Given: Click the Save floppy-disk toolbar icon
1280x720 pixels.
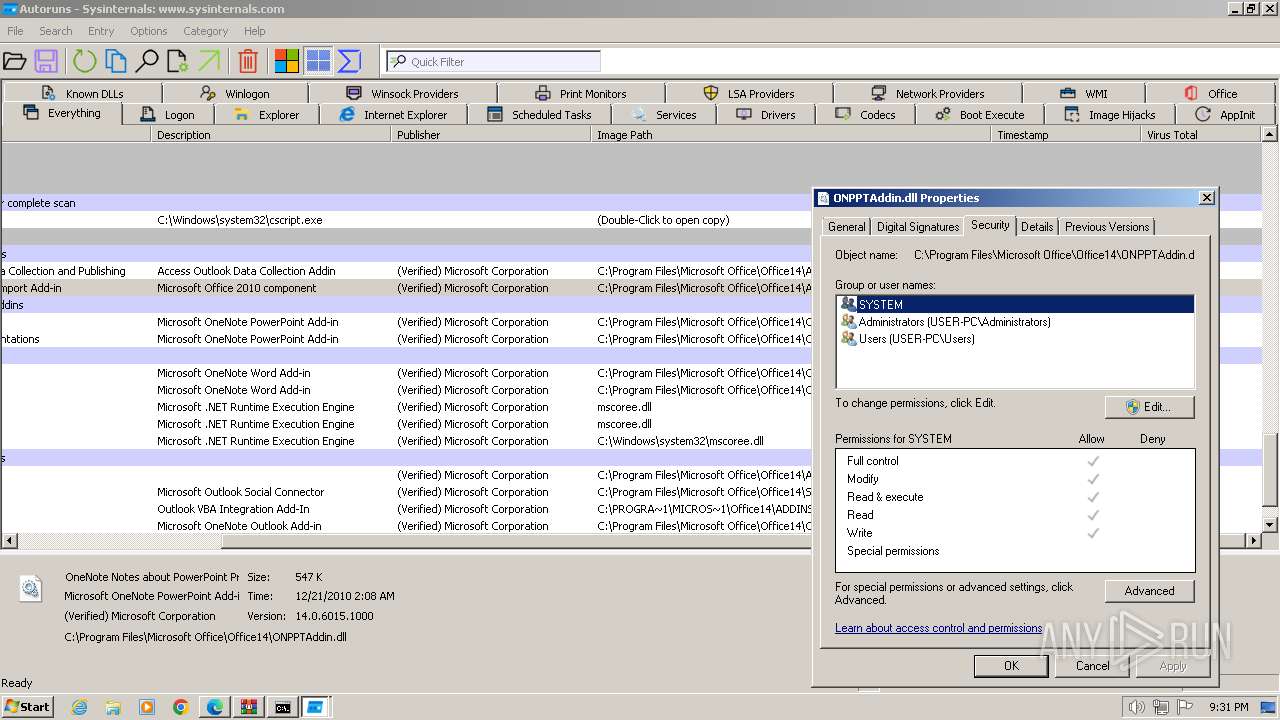Looking at the screenshot, I should pyautogui.click(x=46, y=61).
